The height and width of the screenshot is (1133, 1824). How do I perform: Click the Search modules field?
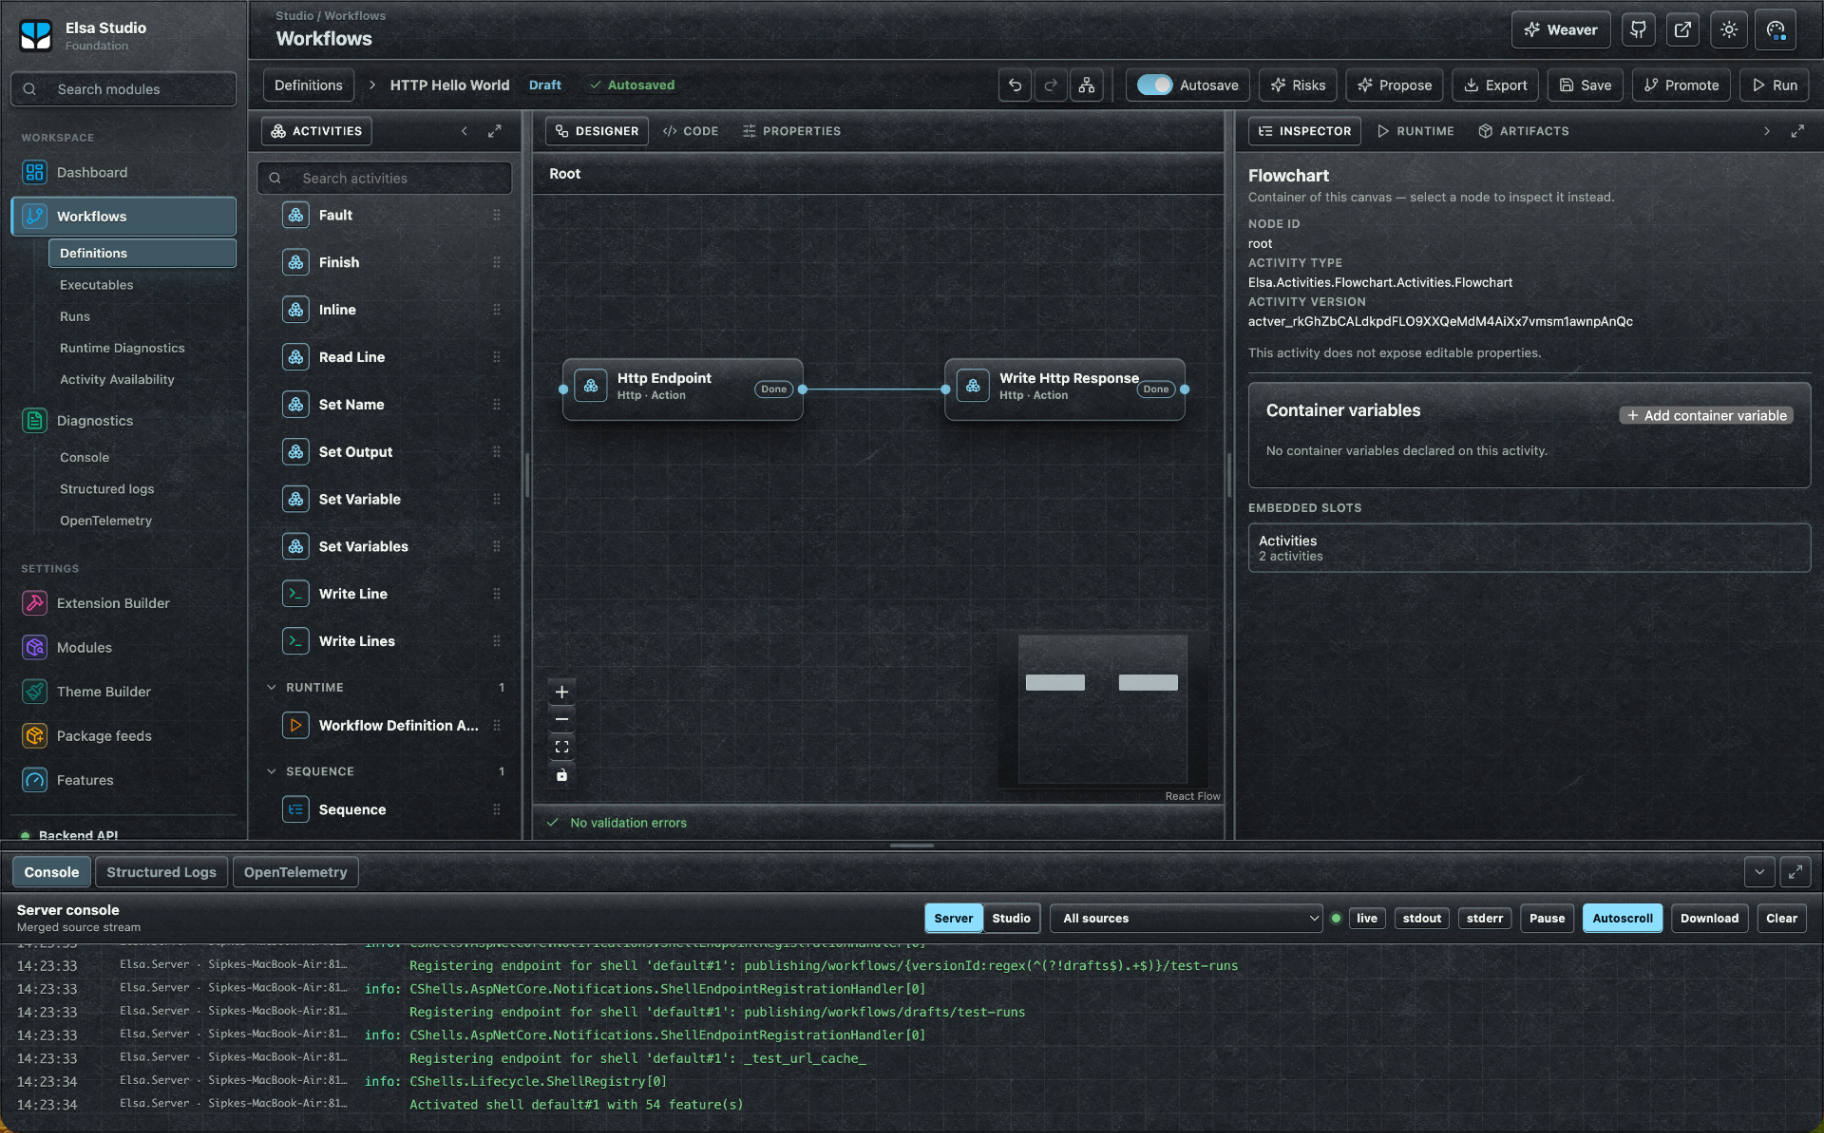[x=124, y=89]
